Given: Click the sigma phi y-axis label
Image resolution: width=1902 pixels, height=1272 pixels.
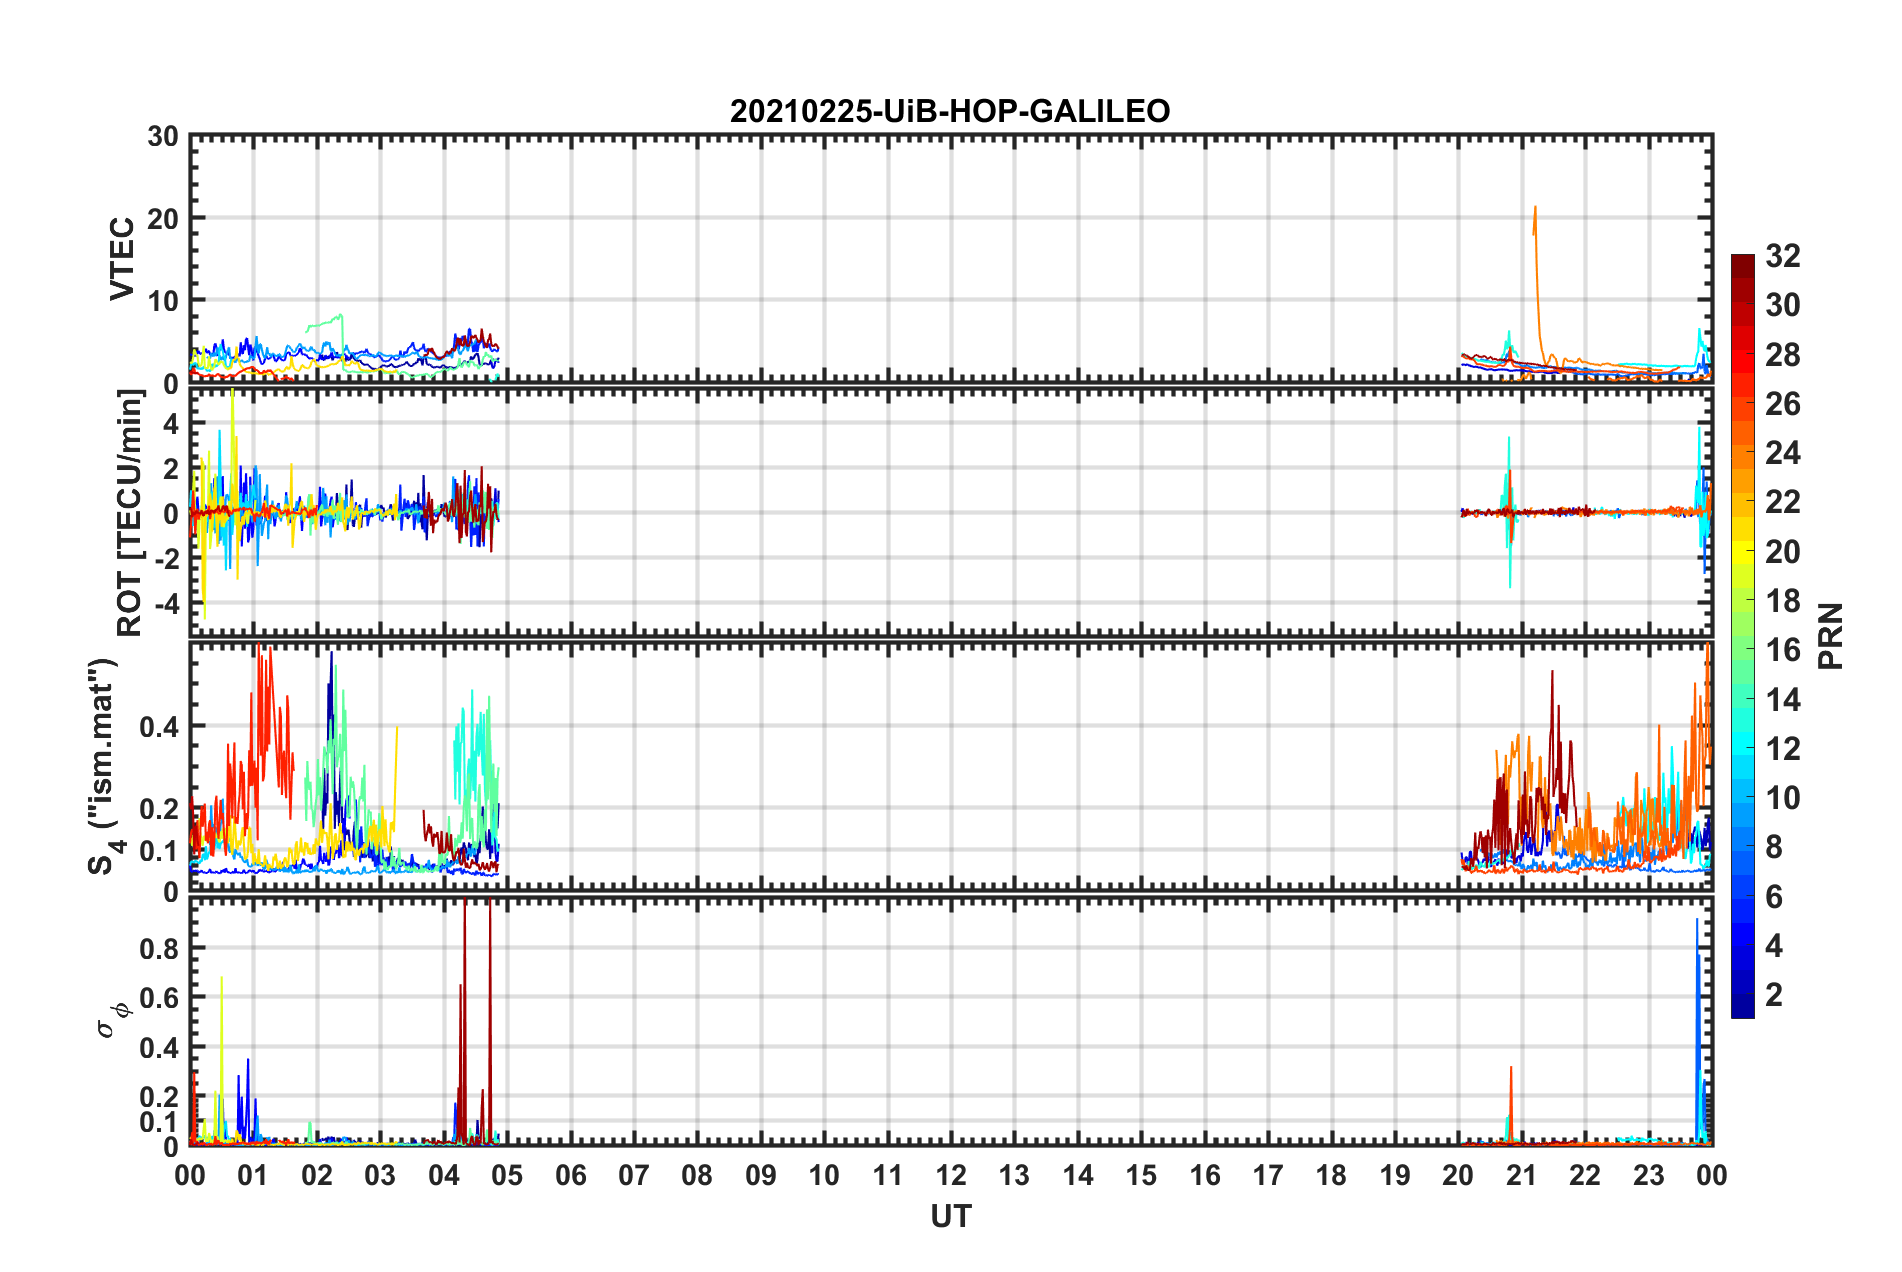Looking at the screenshot, I should 113,1019.
